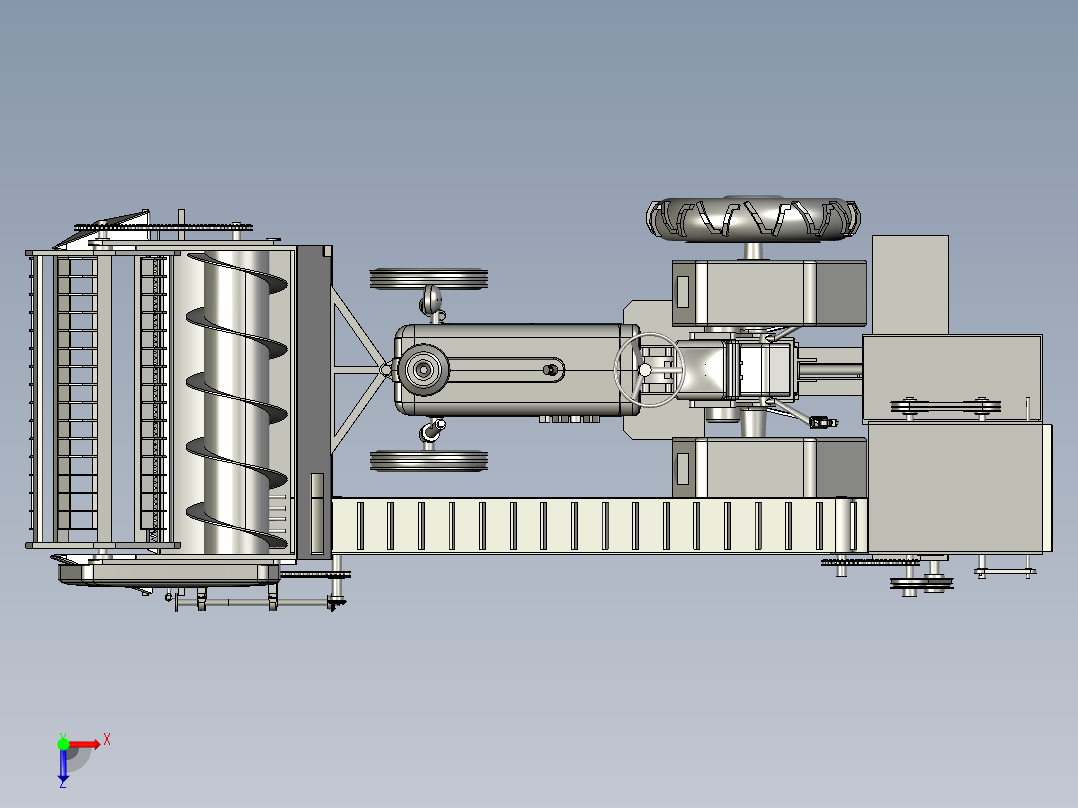Select the round cap on the tractor hood

click(x=424, y=370)
